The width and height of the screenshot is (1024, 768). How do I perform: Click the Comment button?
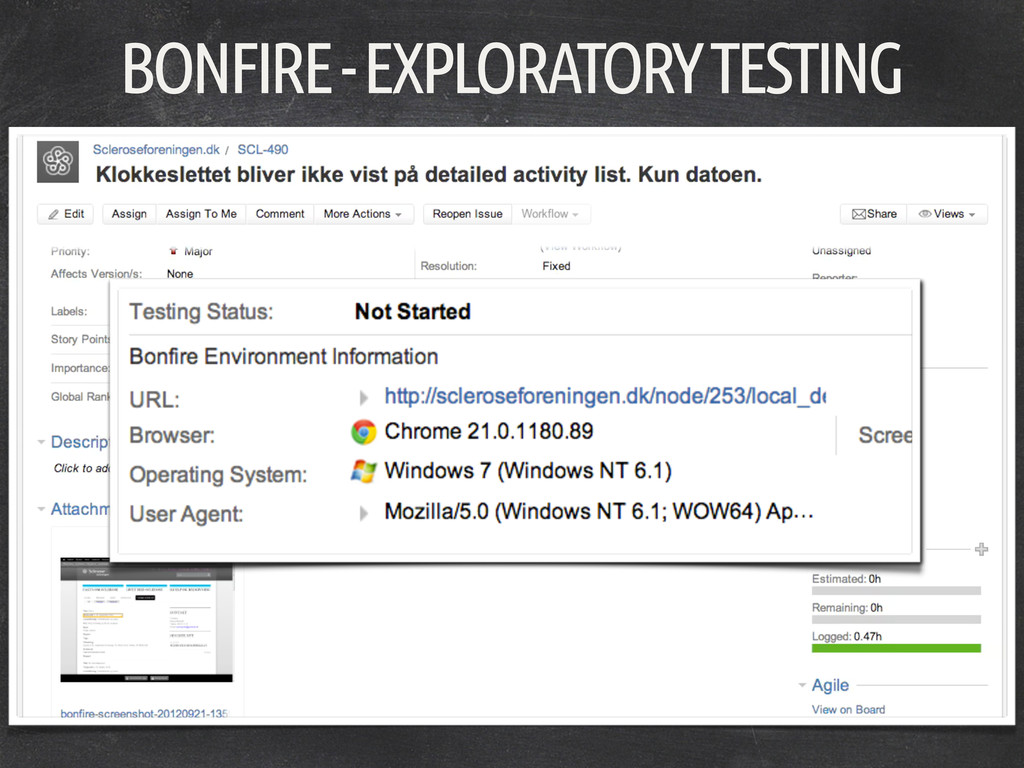click(280, 214)
